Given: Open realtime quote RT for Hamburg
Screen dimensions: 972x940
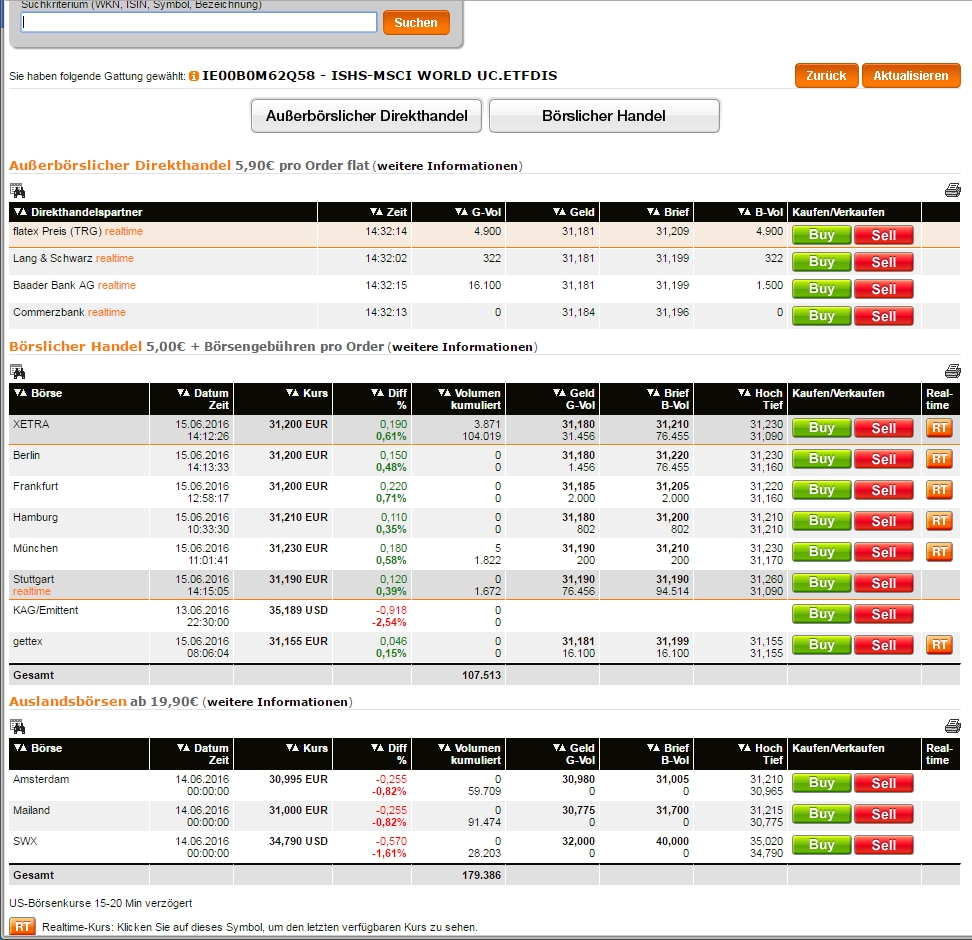Looking at the screenshot, I should point(939,521).
